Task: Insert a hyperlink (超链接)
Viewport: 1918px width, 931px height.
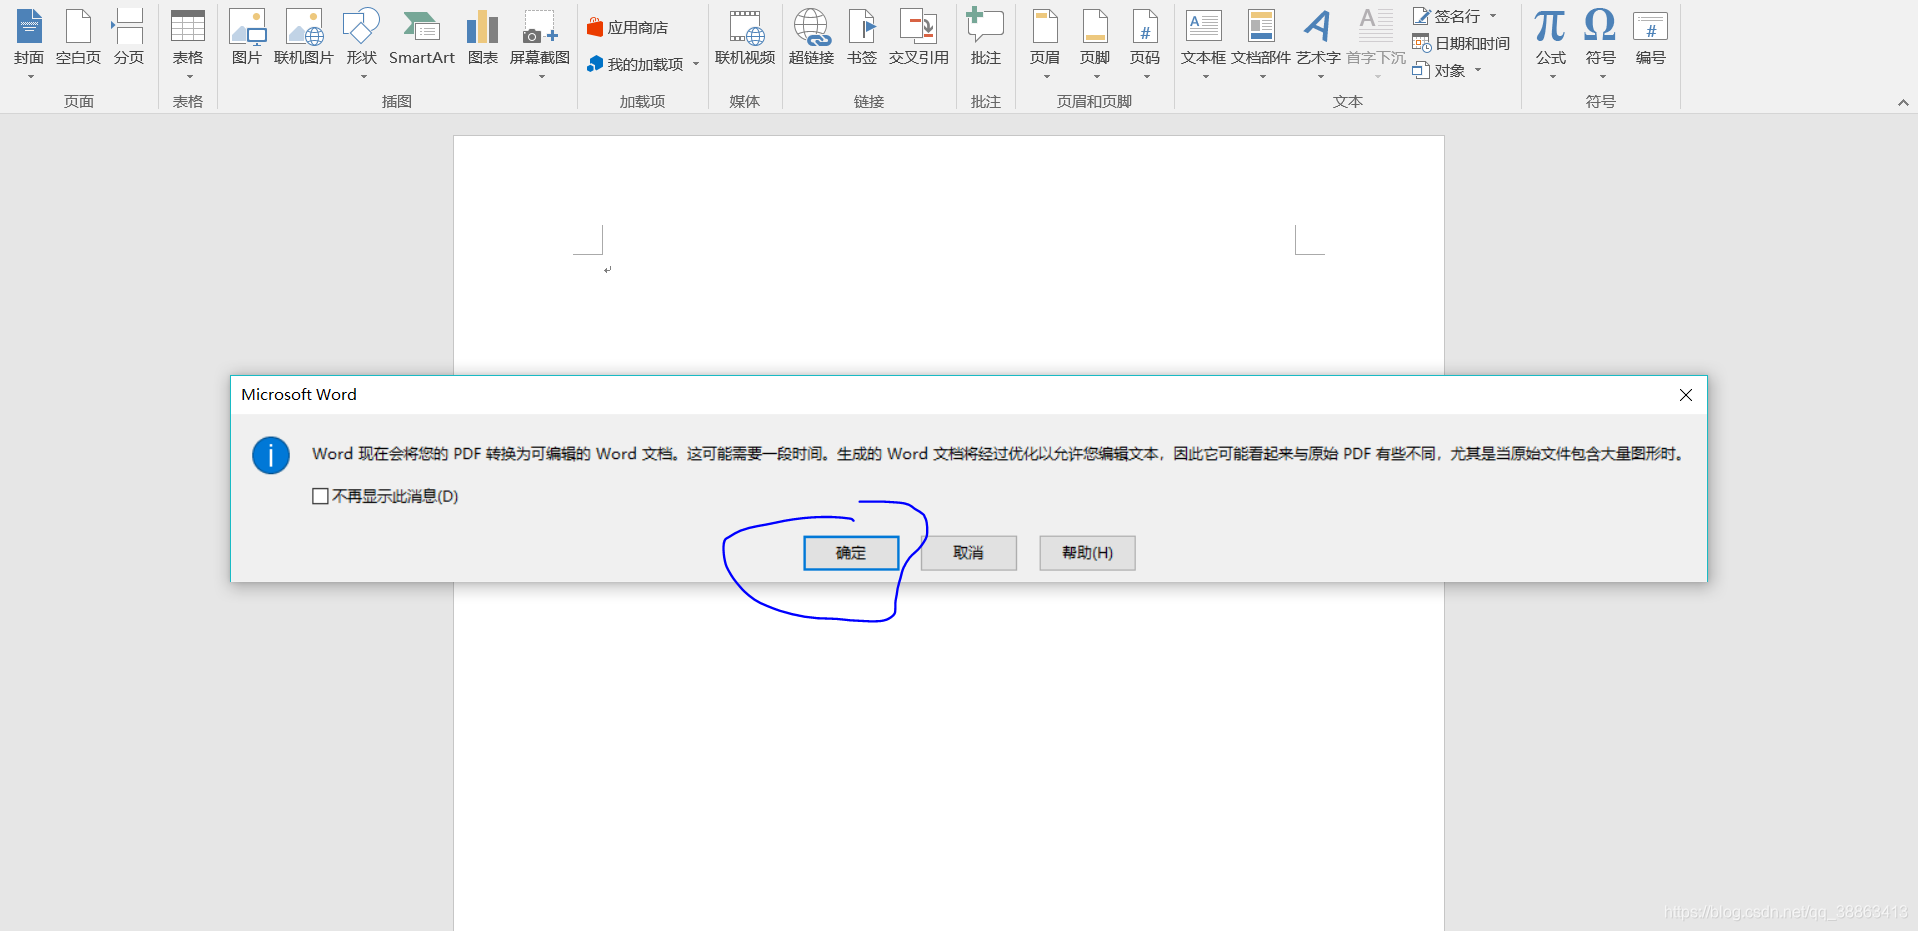Action: [811, 40]
